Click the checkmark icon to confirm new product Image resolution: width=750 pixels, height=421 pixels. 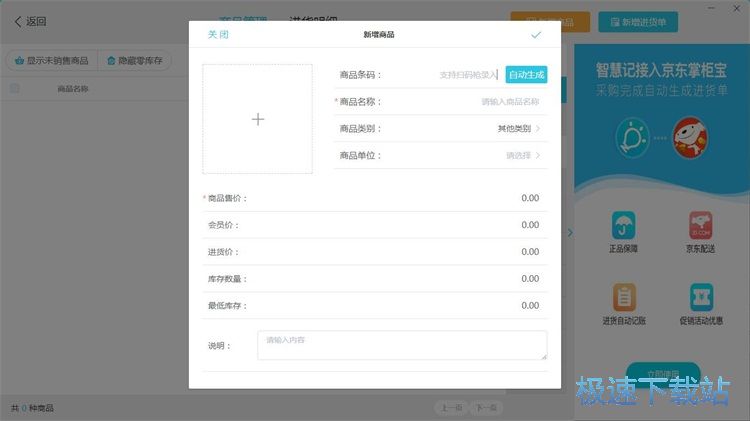pyautogui.click(x=536, y=35)
